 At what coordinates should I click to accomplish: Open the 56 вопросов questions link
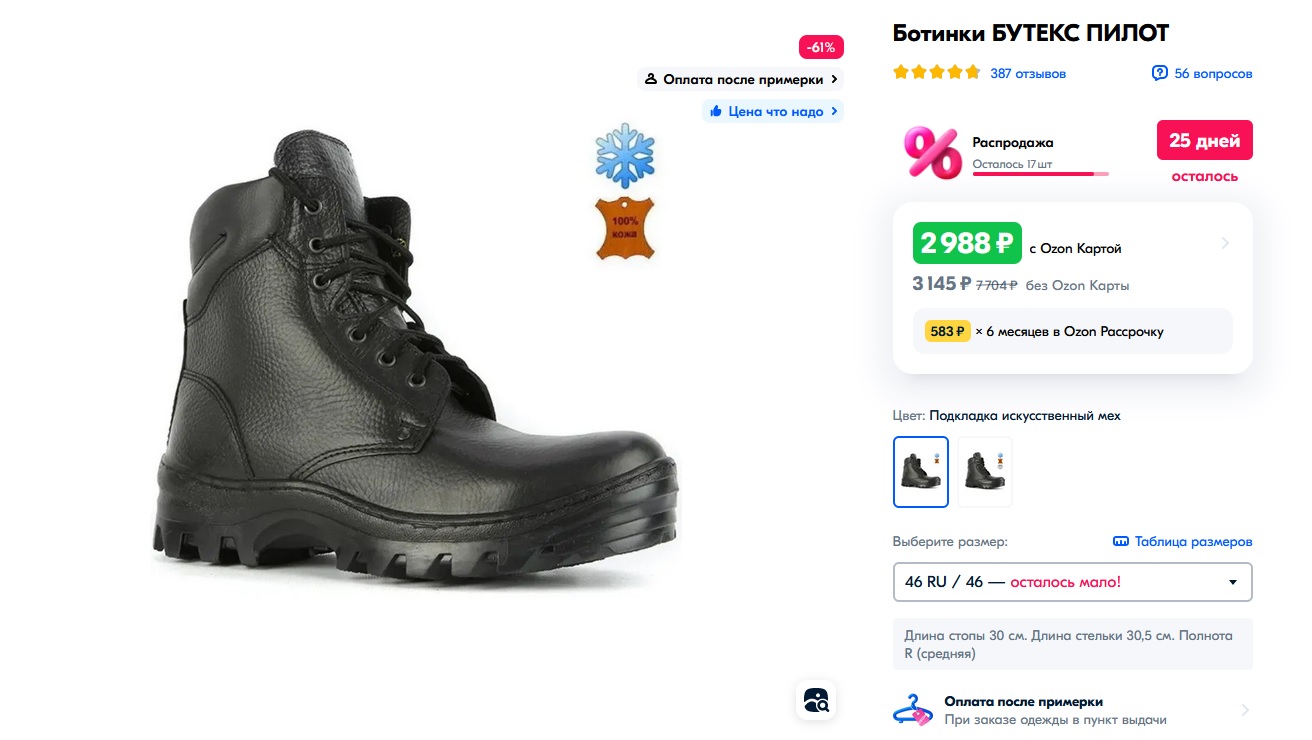(1213, 73)
